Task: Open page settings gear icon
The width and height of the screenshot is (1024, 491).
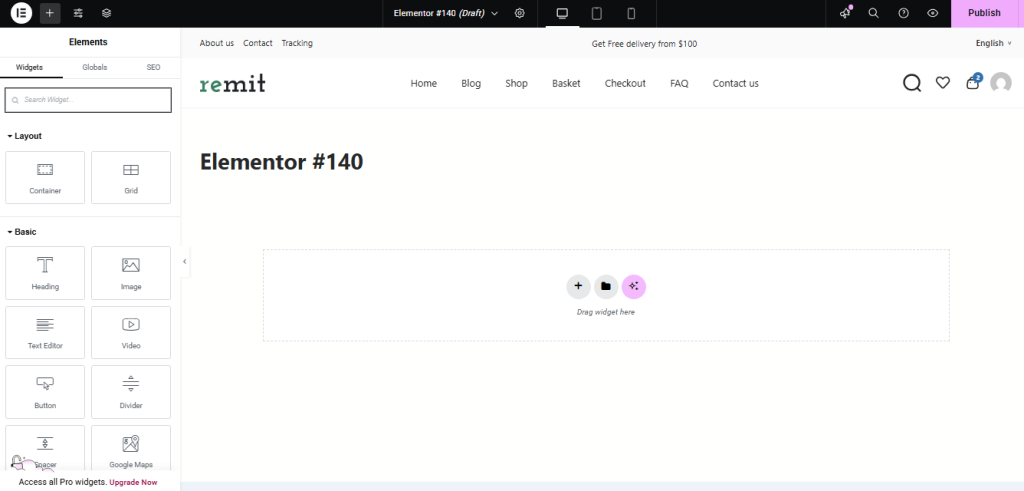Action: click(520, 13)
